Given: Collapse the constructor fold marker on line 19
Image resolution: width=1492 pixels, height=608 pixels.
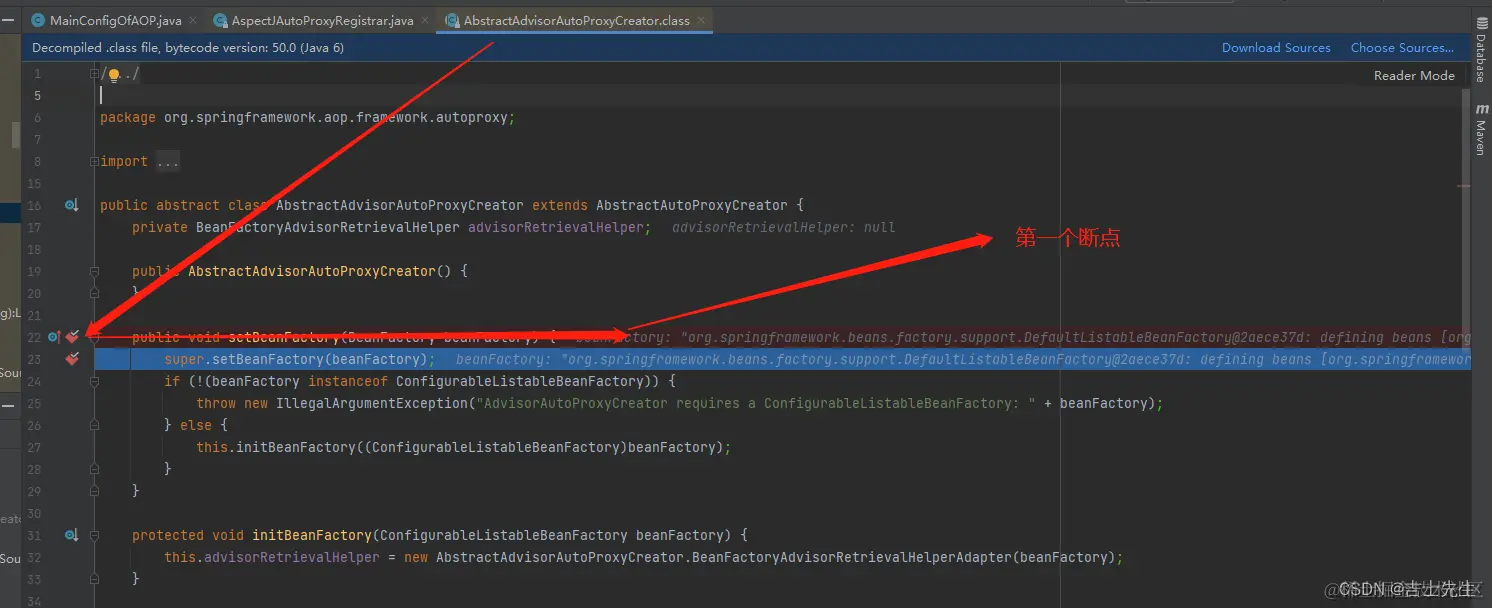Looking at the screenshot, I should [x=94, y=271].
